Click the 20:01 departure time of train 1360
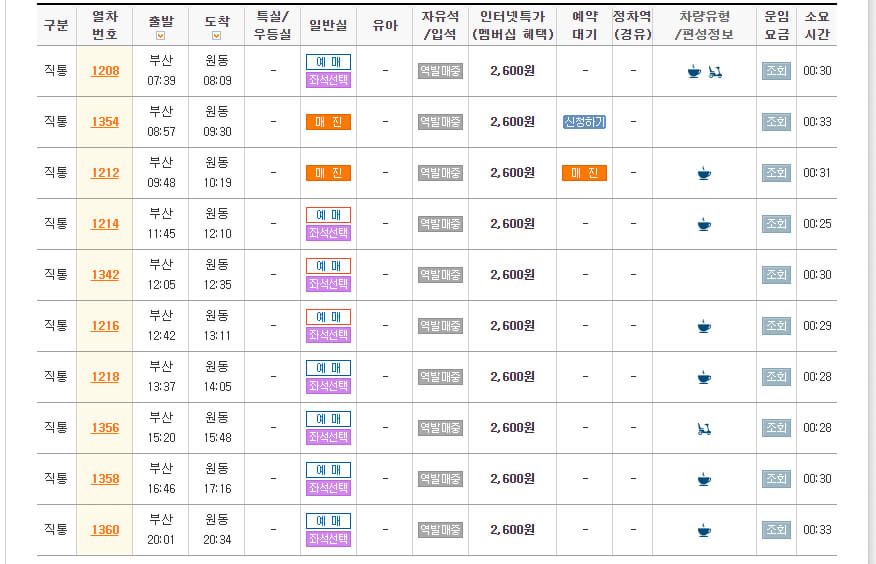Image resolution: width=876 pixels, height=564 pixels. (161, 540)
